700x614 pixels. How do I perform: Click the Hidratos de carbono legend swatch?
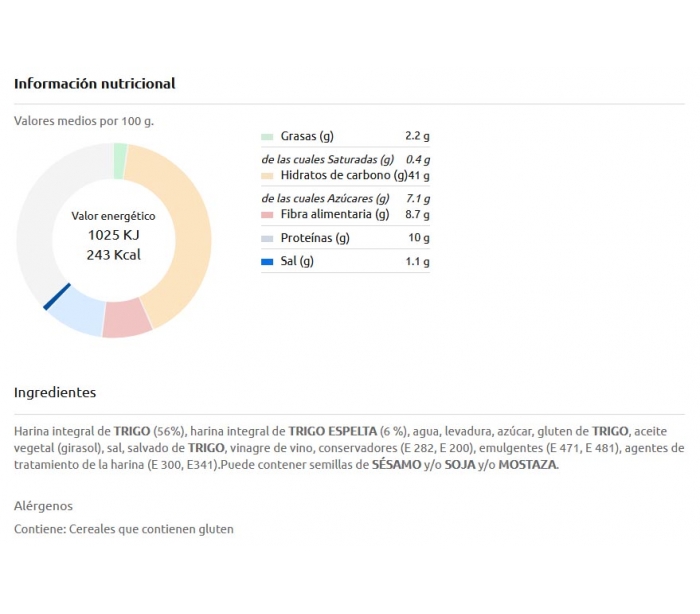(267, 176)
